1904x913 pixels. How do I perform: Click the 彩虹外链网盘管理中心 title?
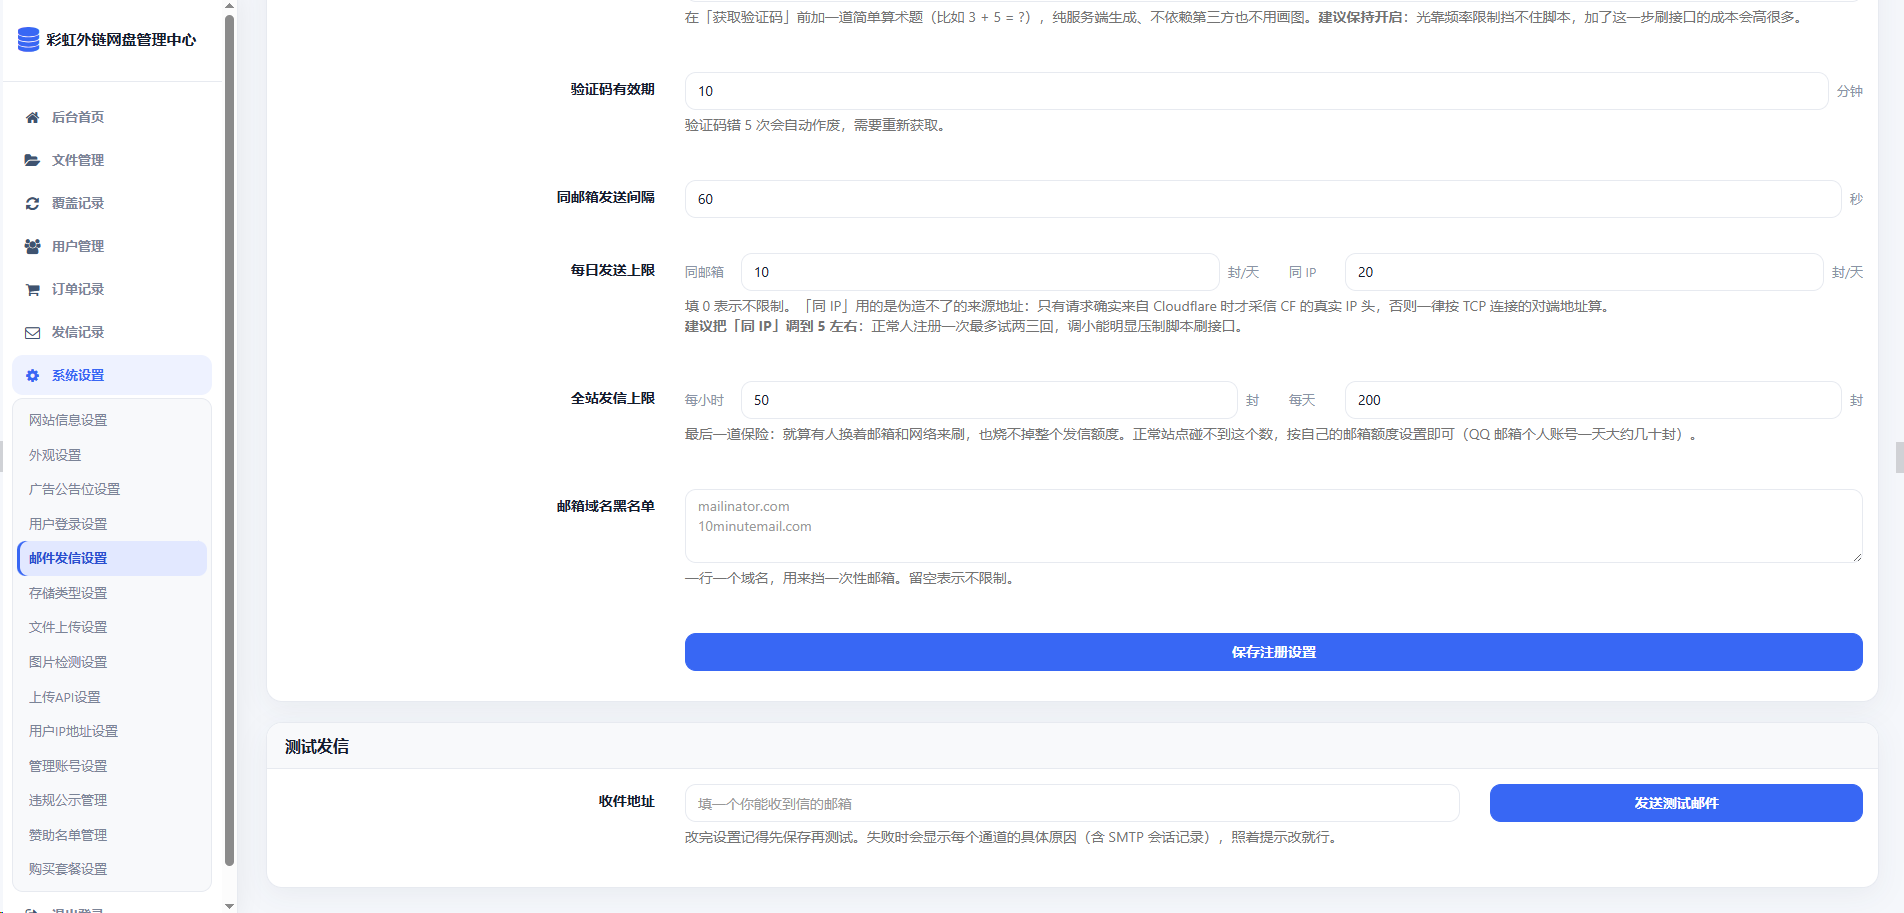[x=121, y=40]
